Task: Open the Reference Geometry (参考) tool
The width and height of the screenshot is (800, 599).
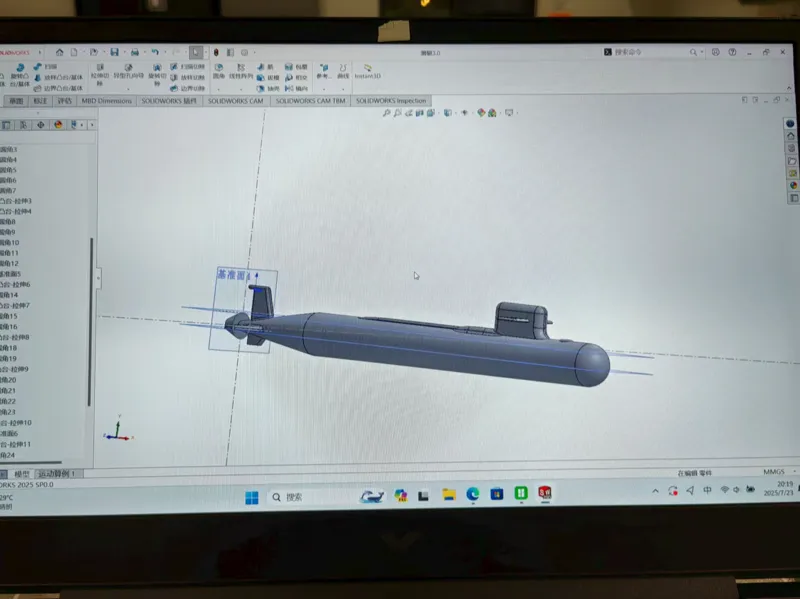Action: [323, 71]
